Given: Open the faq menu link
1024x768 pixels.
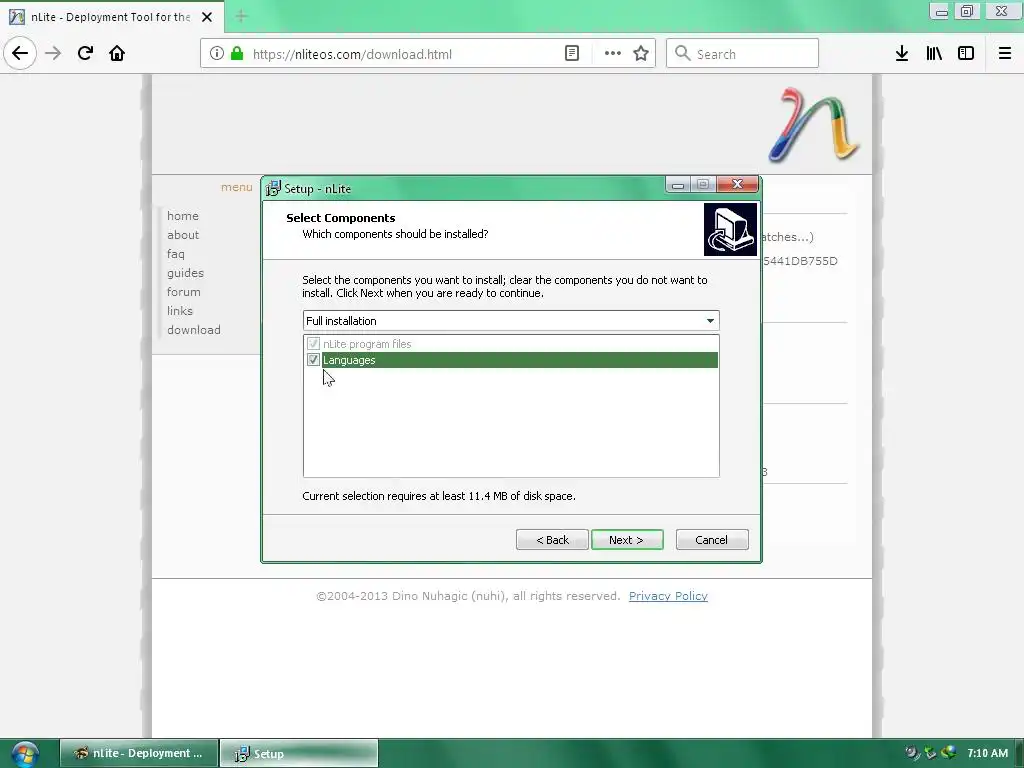Looking at the screenshot, I should click(x=176, y=253).
